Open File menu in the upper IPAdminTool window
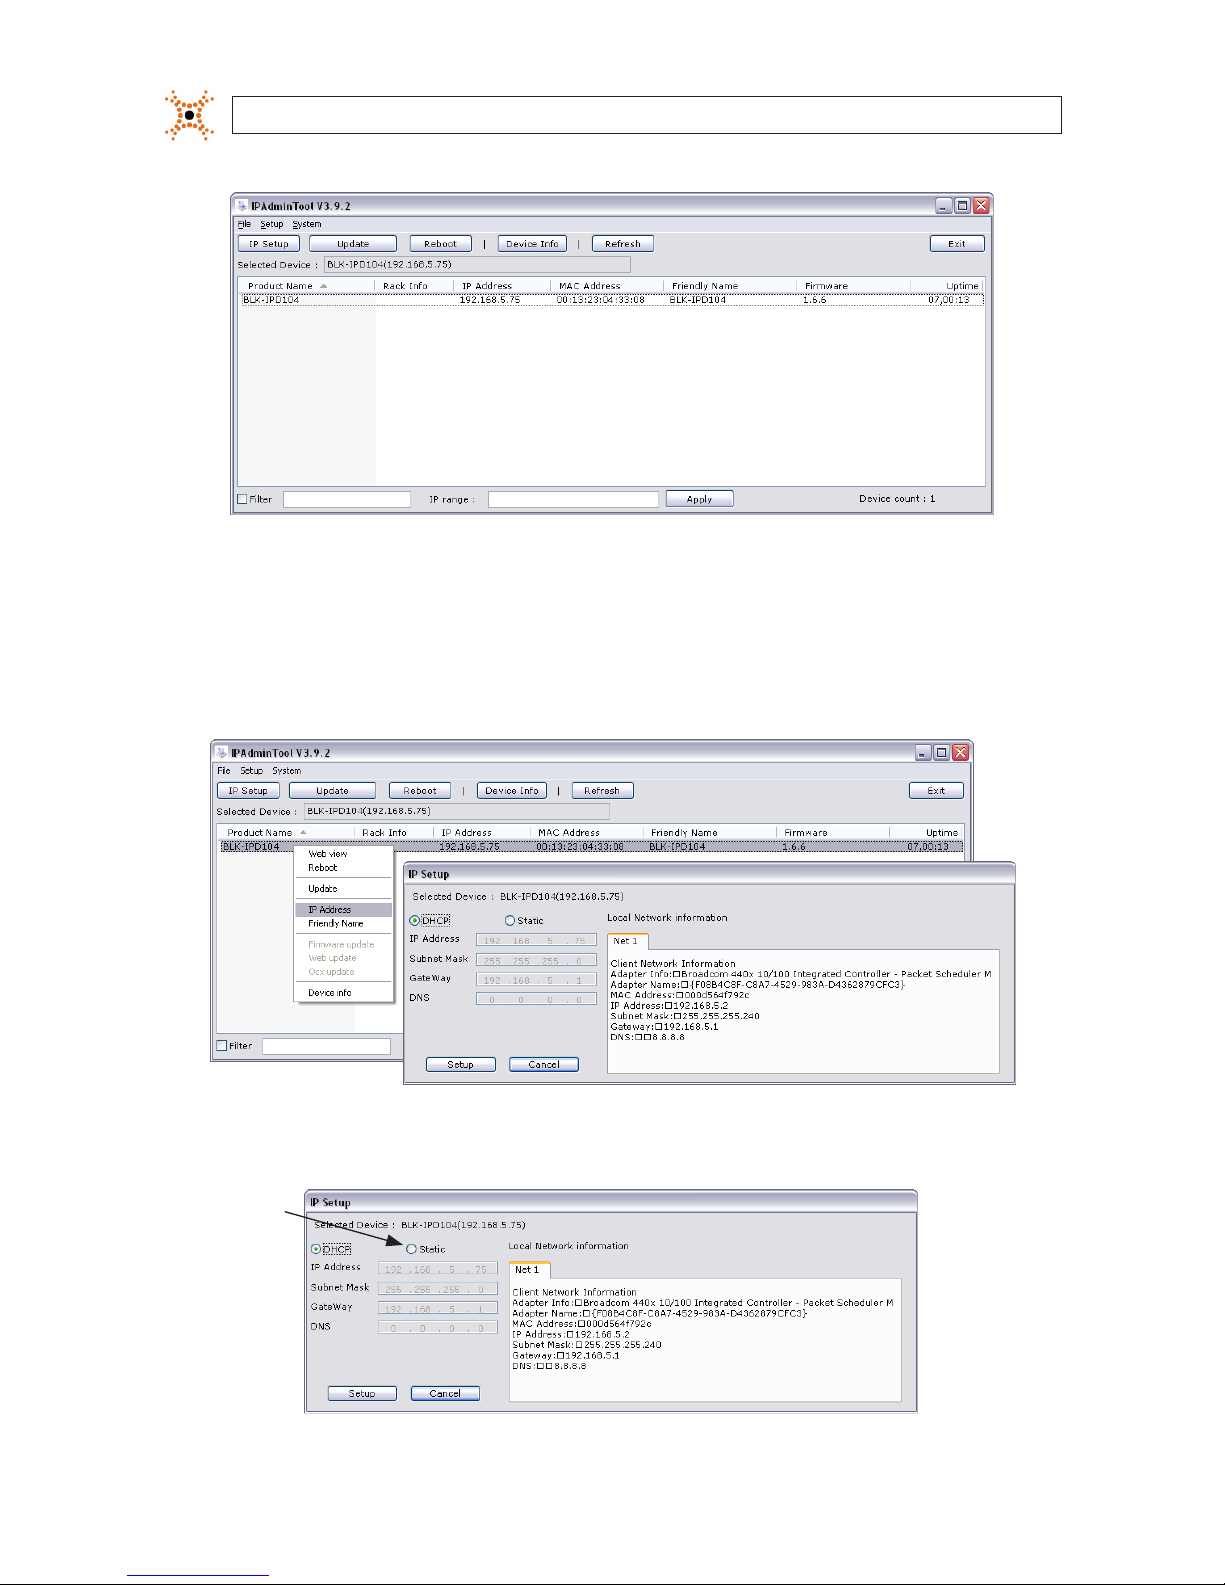The image size is (1225, 1585). 244,224
